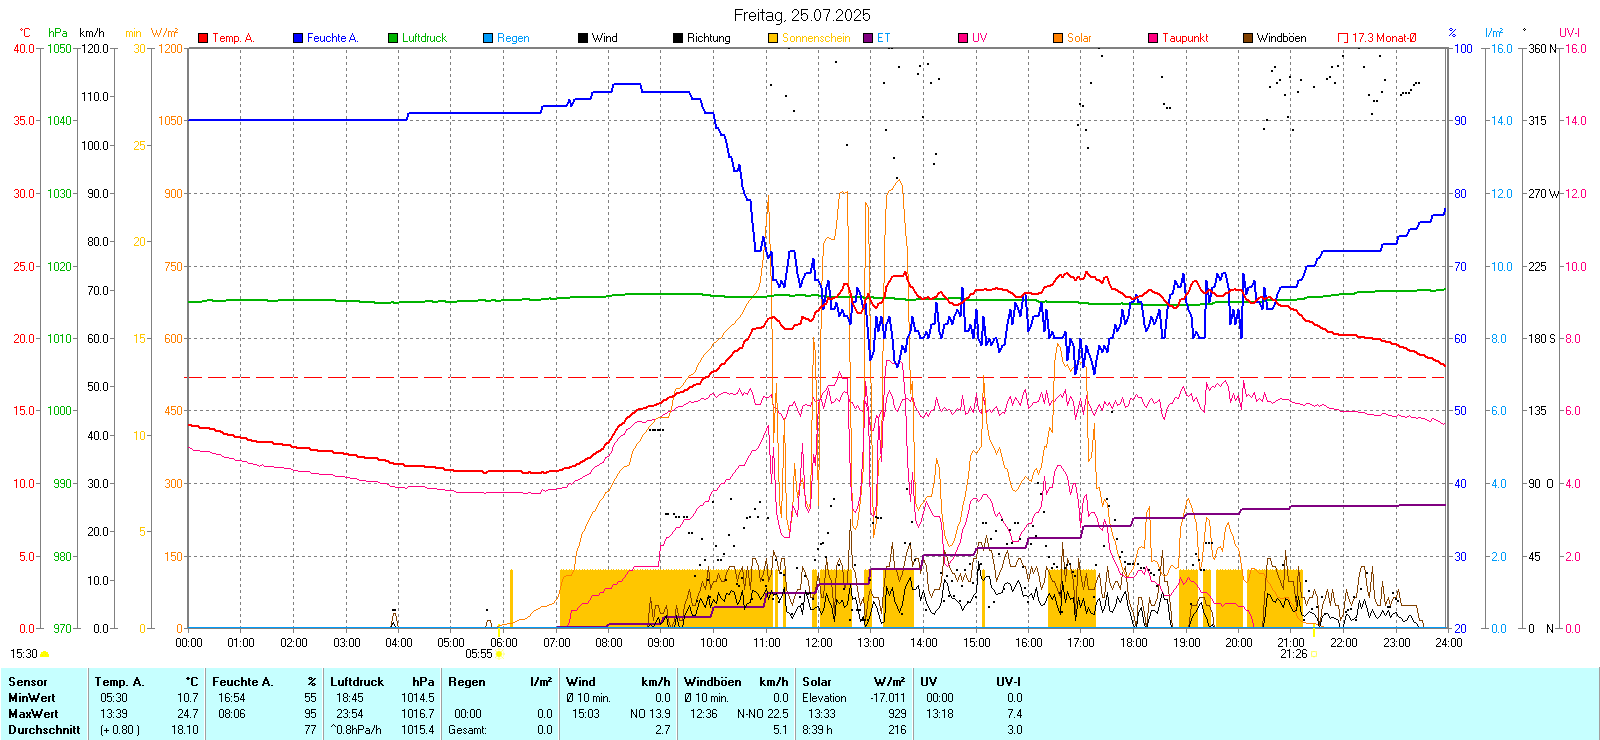Click the yellow Sonnenschein legend square
Screen dimensions: 1600x740
coord(773,38)
